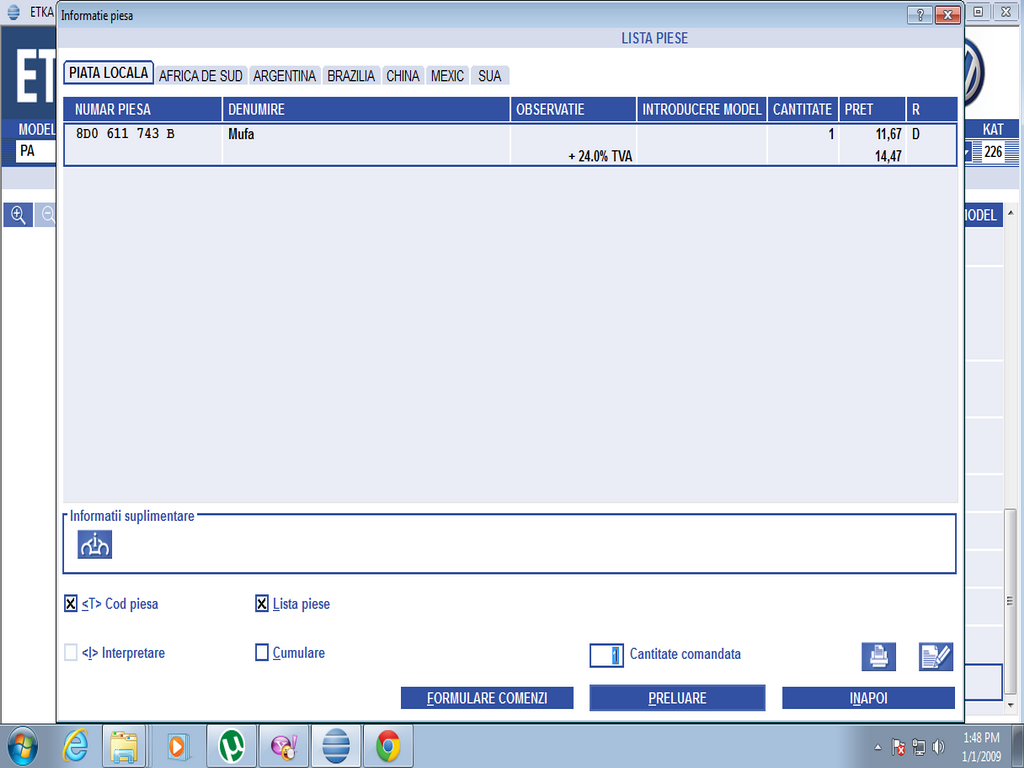1024x768 pixels.
Task: Uncheck the Cod piesa checkbox
Action: 71,604
